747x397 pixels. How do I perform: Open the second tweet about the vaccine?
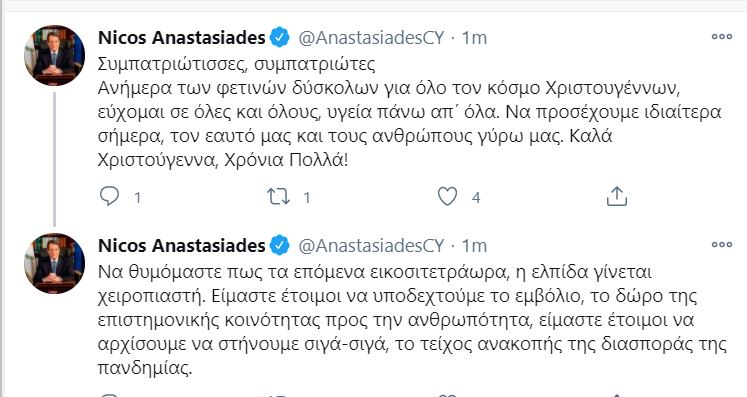tap(412, 320)
